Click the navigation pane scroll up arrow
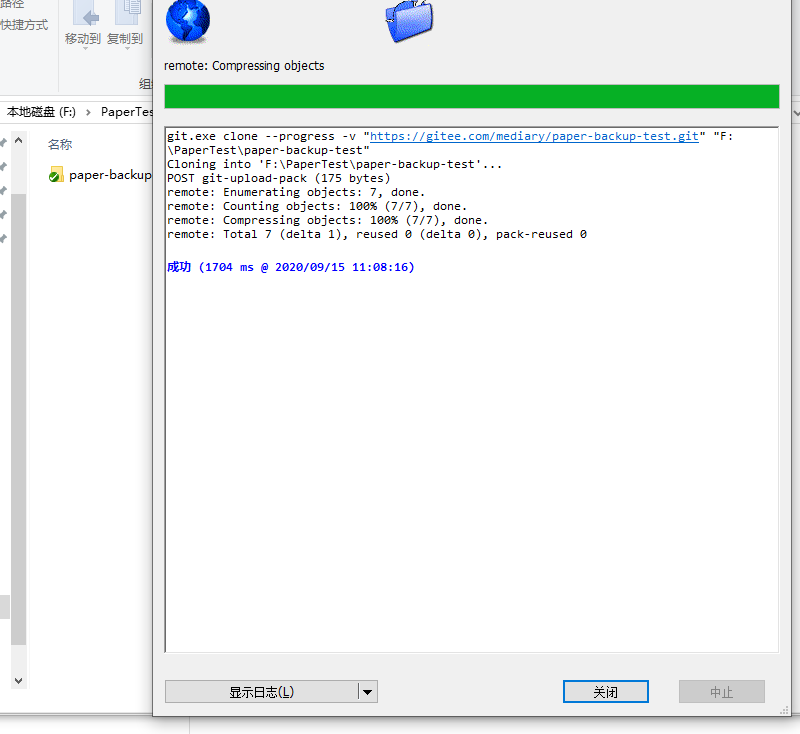 point(18,140)
